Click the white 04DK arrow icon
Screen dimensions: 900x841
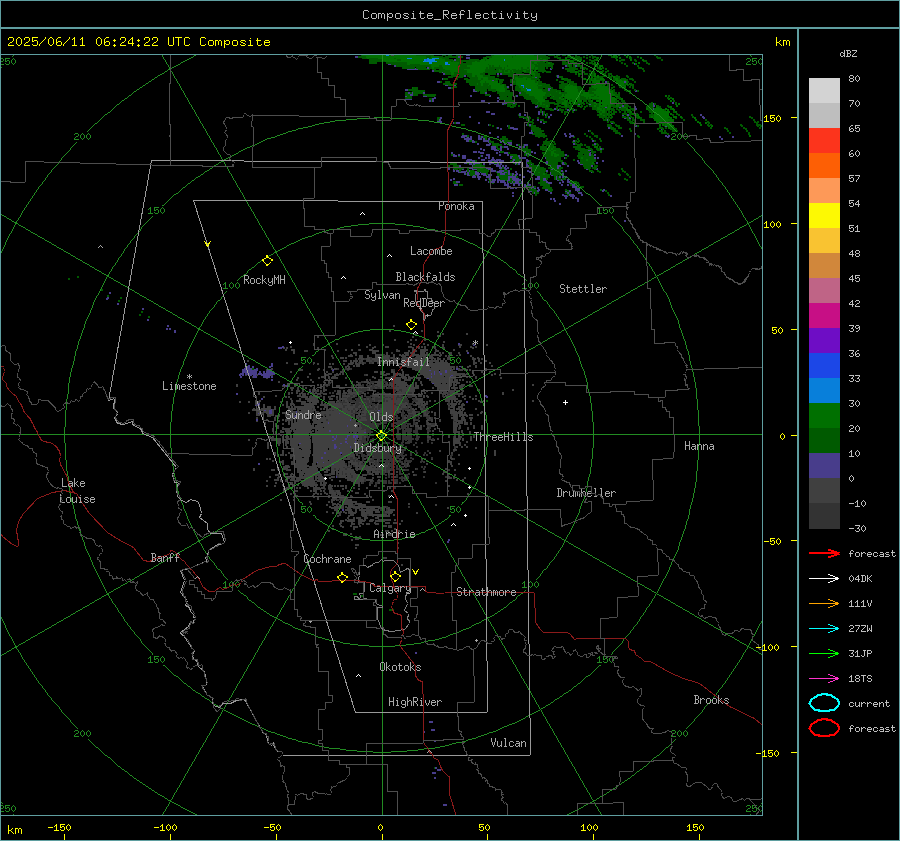tap(824, 579)
